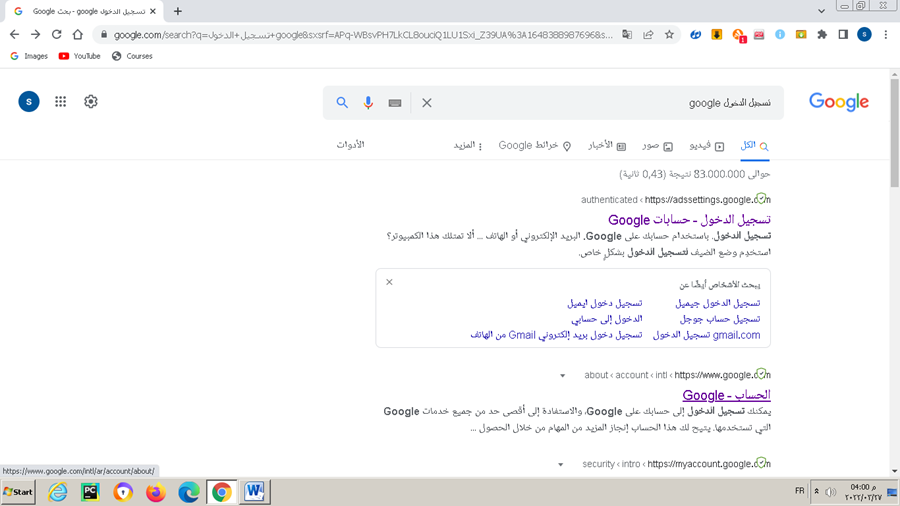Open the Courses bookmark
This screenshot has width=900, height=506.
[133, 56]
